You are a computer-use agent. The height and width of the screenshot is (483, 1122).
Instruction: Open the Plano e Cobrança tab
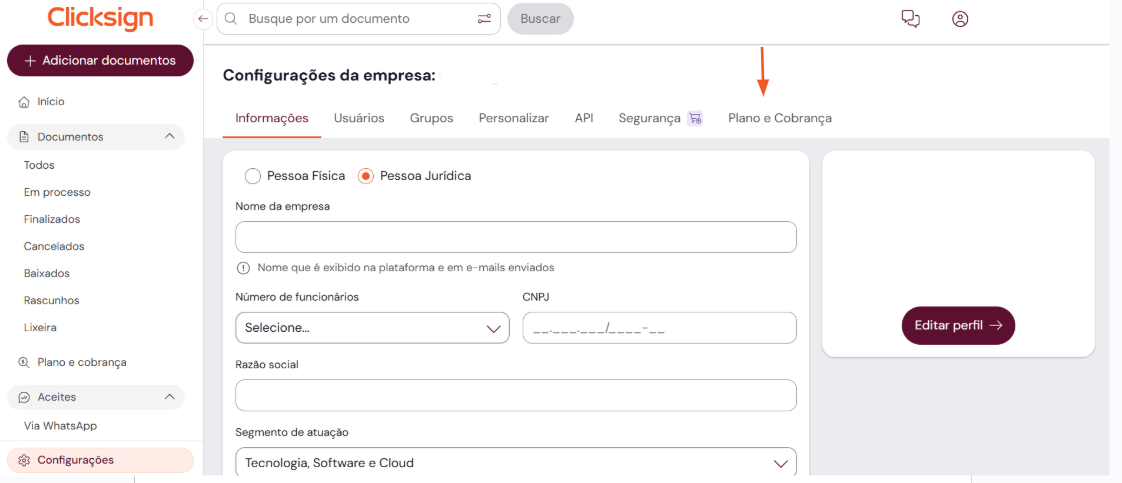779,118
